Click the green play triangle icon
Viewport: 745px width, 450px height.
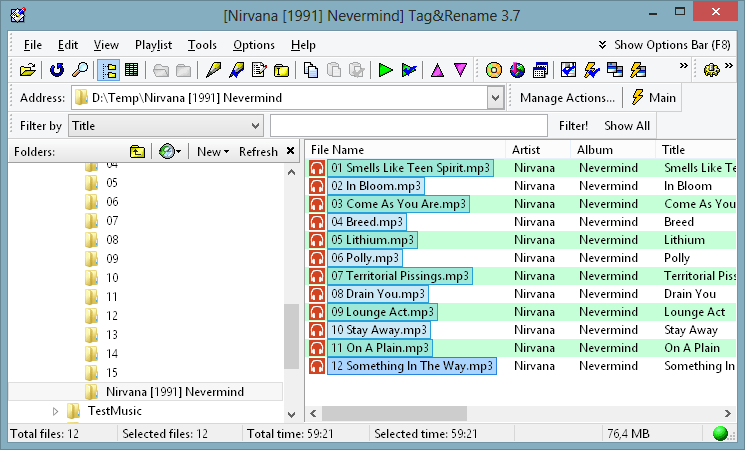[385, 70]
